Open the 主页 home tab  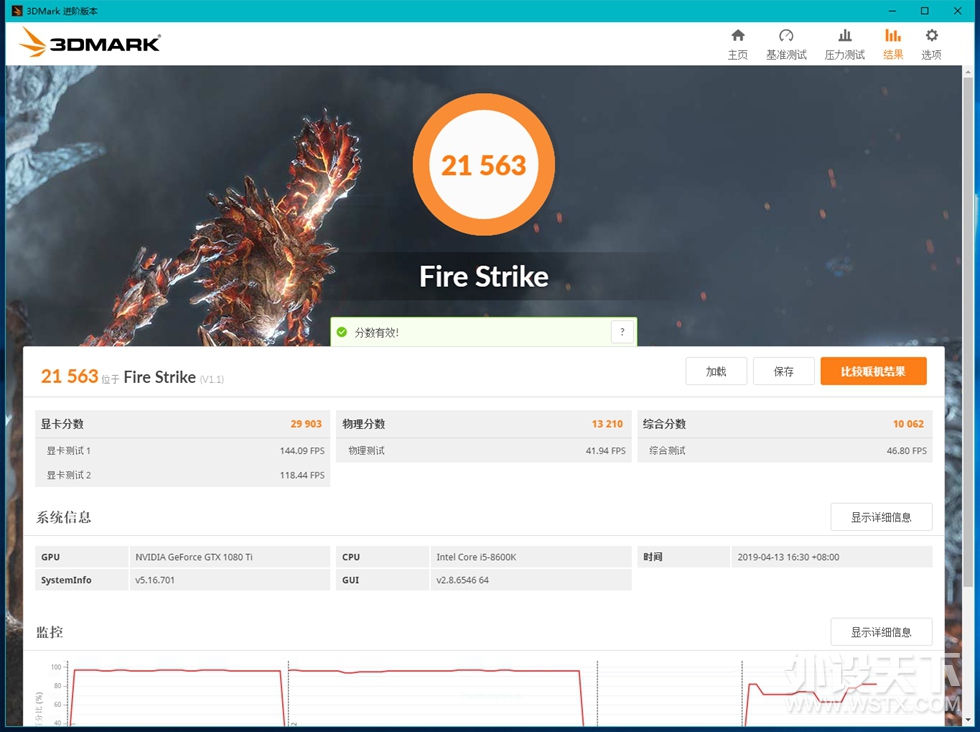[738, 44]
